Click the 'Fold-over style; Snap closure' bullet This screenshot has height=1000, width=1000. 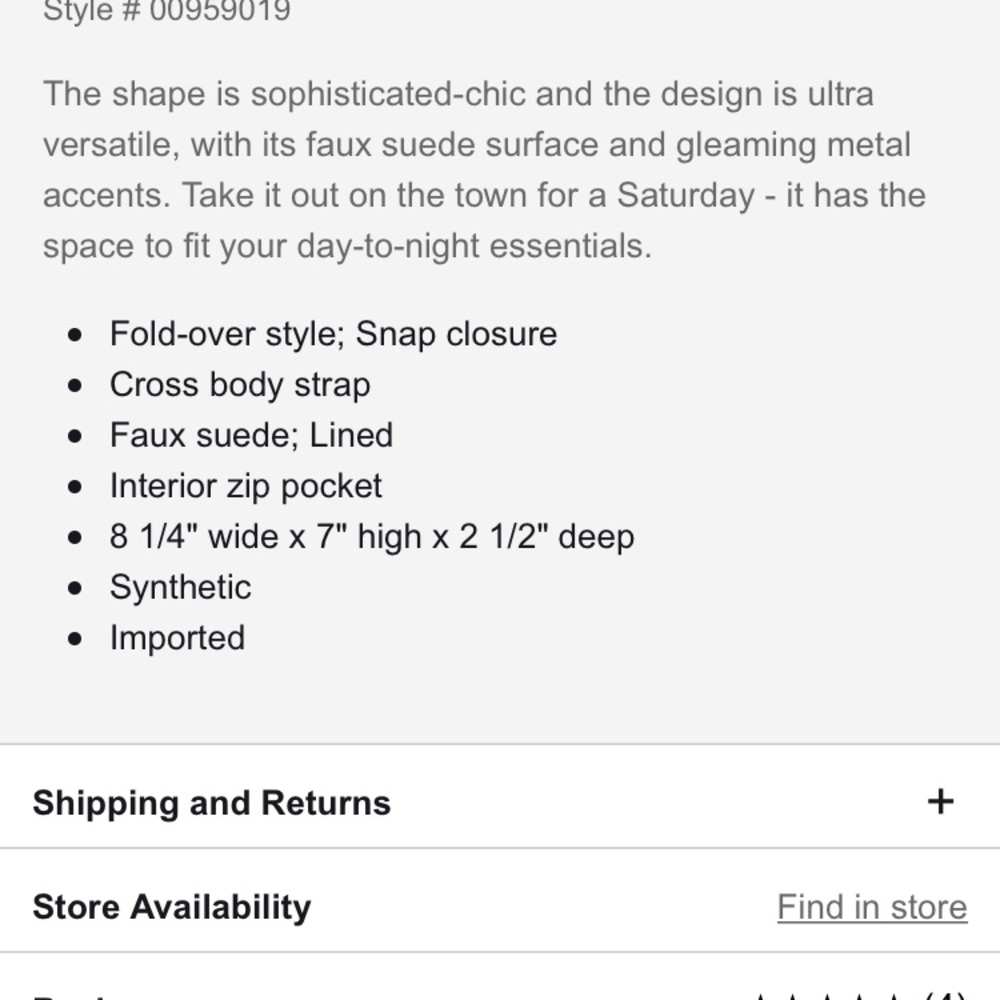(x=333, y=333)
